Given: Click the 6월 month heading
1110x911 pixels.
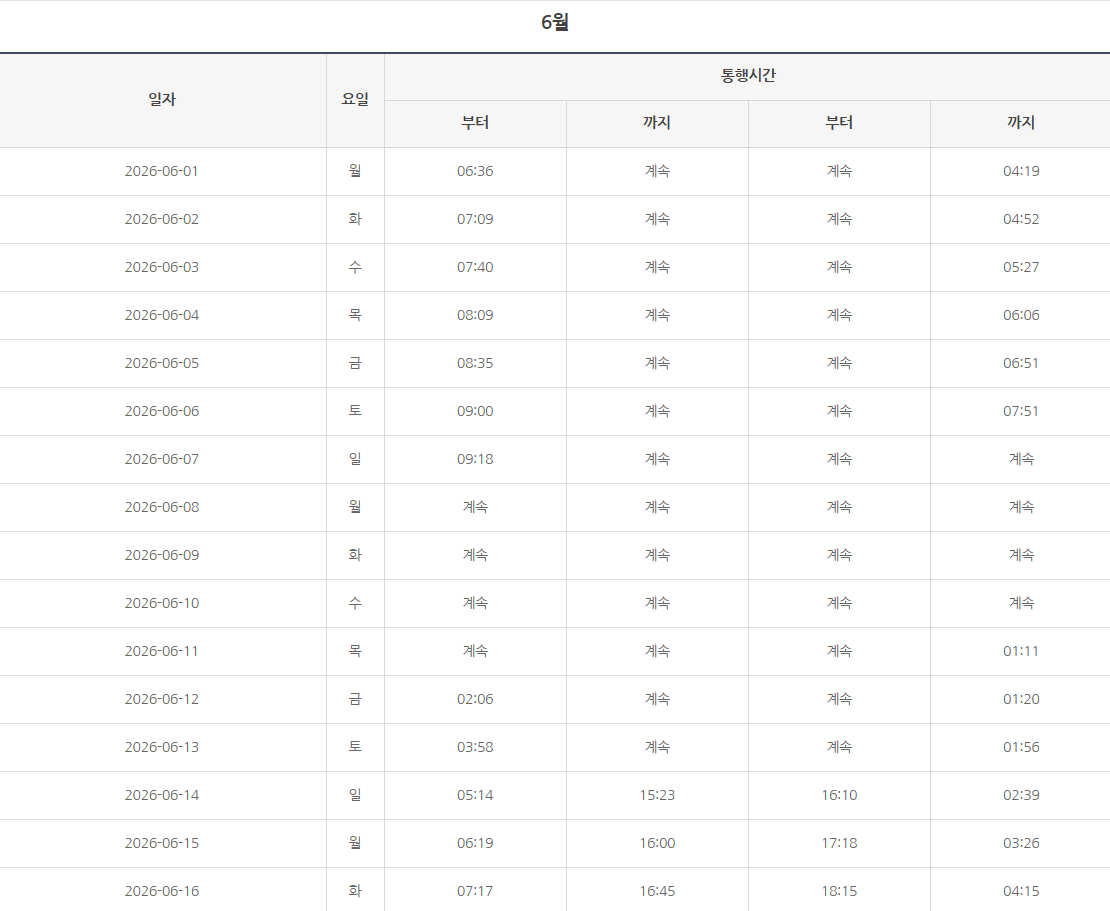Looking at the screenshot, I should [x=554, y=22].
